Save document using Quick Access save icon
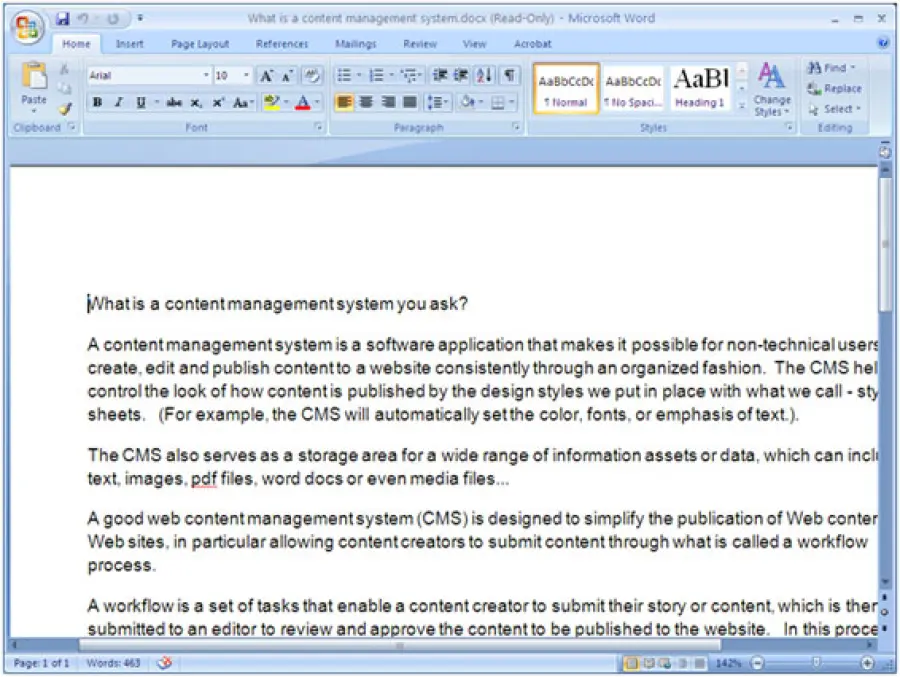Viewport: 900px width, 677px height. tap(63, 18)
